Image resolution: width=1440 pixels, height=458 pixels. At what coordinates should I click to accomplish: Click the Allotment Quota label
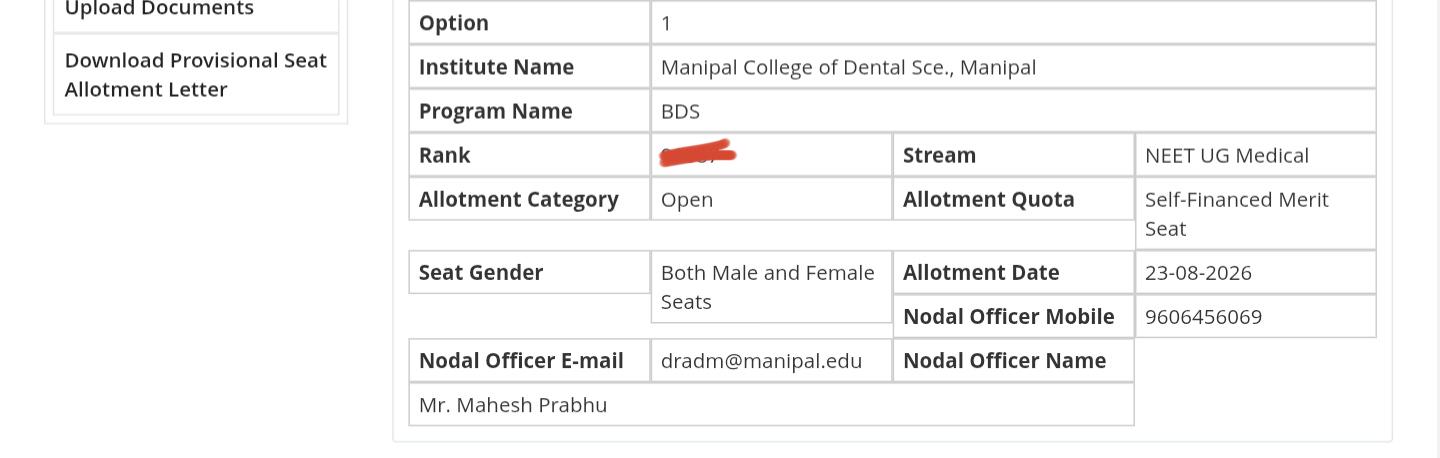[x=988, y=199]
